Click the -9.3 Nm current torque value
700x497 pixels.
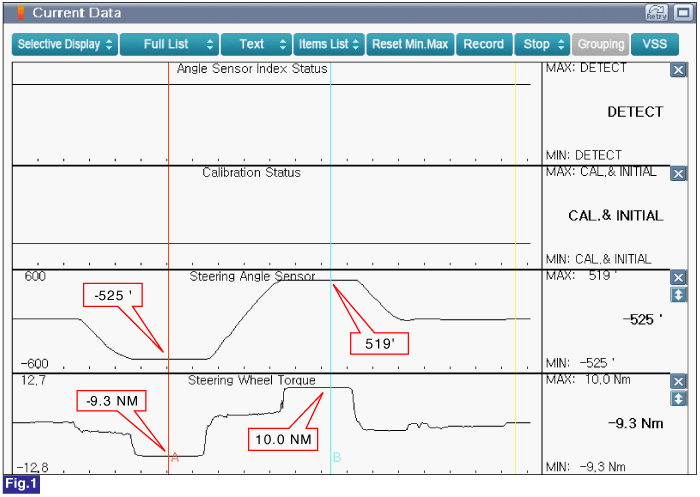pos(636,423)
